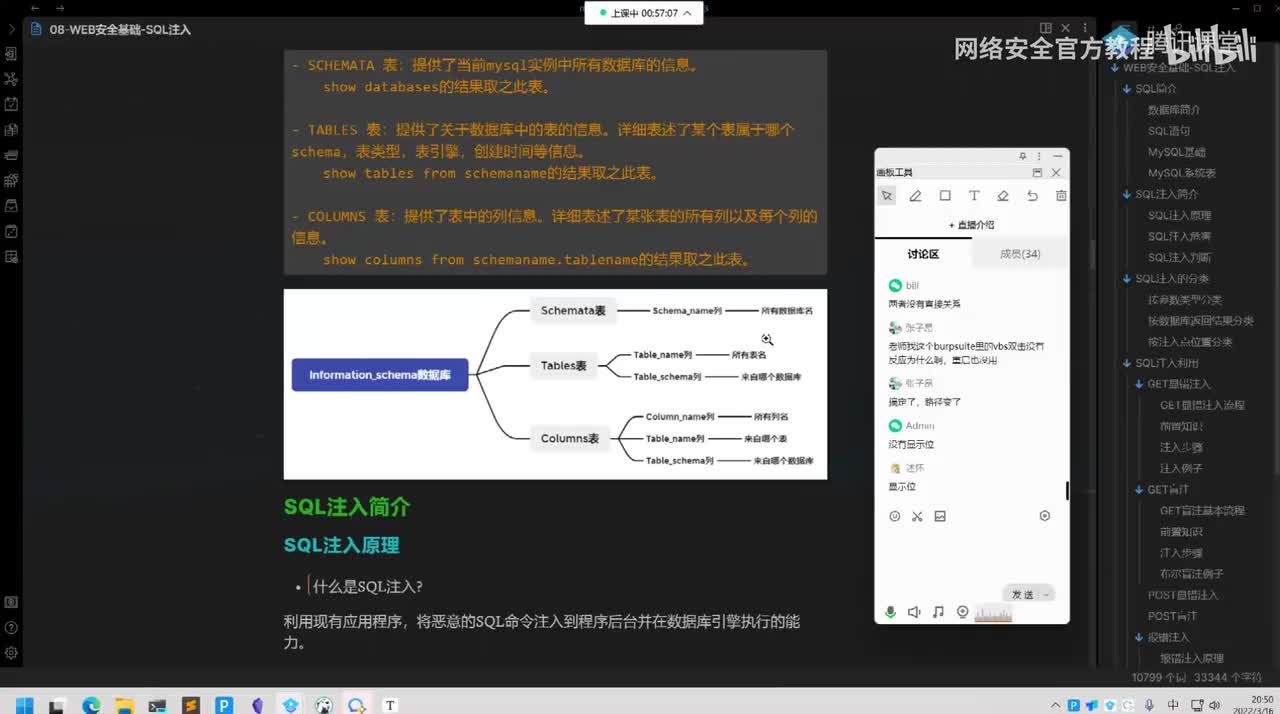The width and height of the screenshot is (1280, 714).
Task: Open the help question-mark icon in ribbon
Action: [x=11, y=628]
